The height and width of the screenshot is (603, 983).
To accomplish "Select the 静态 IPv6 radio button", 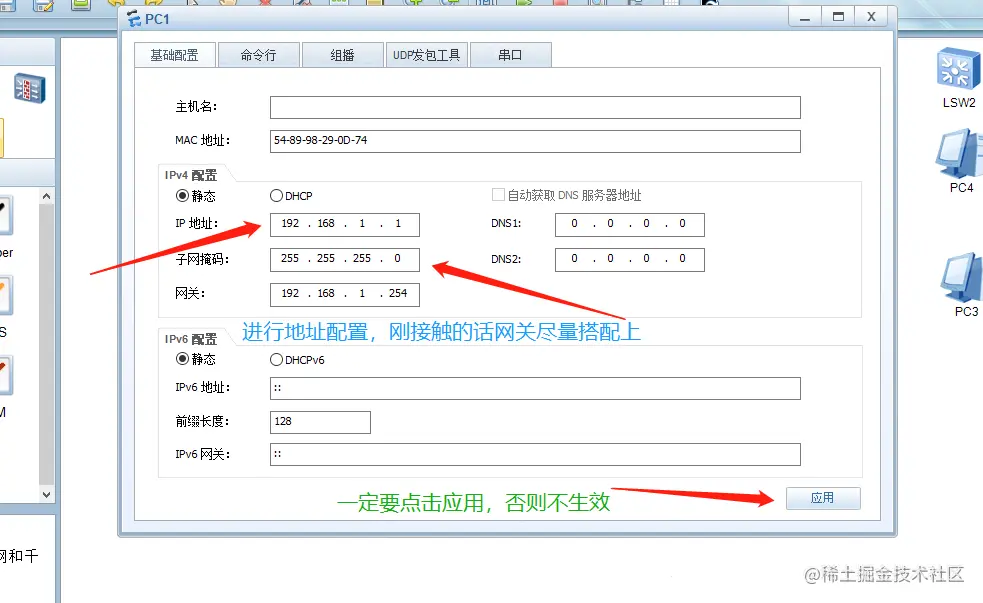I will pos(182,359).
